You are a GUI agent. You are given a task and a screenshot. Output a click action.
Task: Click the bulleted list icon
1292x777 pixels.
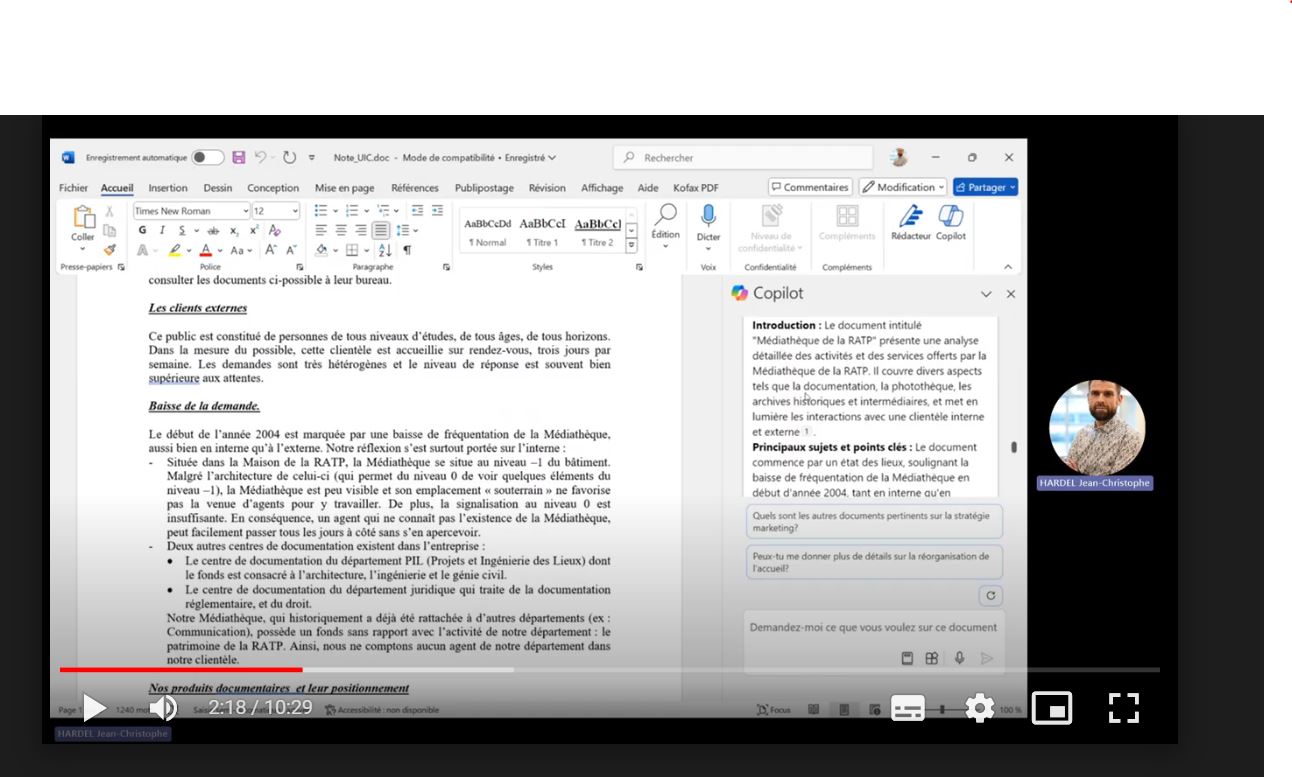(x=321, y=211)
